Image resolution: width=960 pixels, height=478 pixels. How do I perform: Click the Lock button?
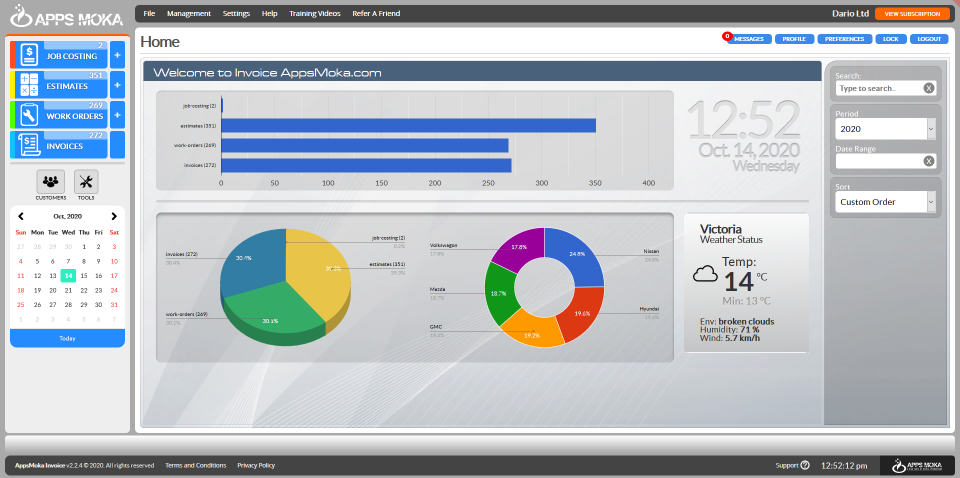point(891,39)
